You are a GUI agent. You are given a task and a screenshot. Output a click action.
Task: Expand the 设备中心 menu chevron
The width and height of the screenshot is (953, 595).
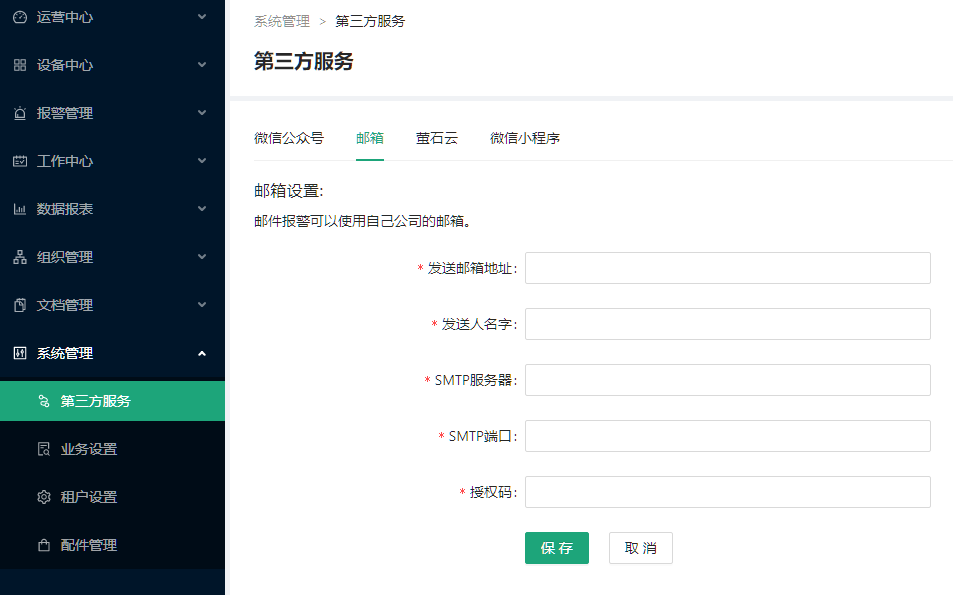click(x=202, y=65)
